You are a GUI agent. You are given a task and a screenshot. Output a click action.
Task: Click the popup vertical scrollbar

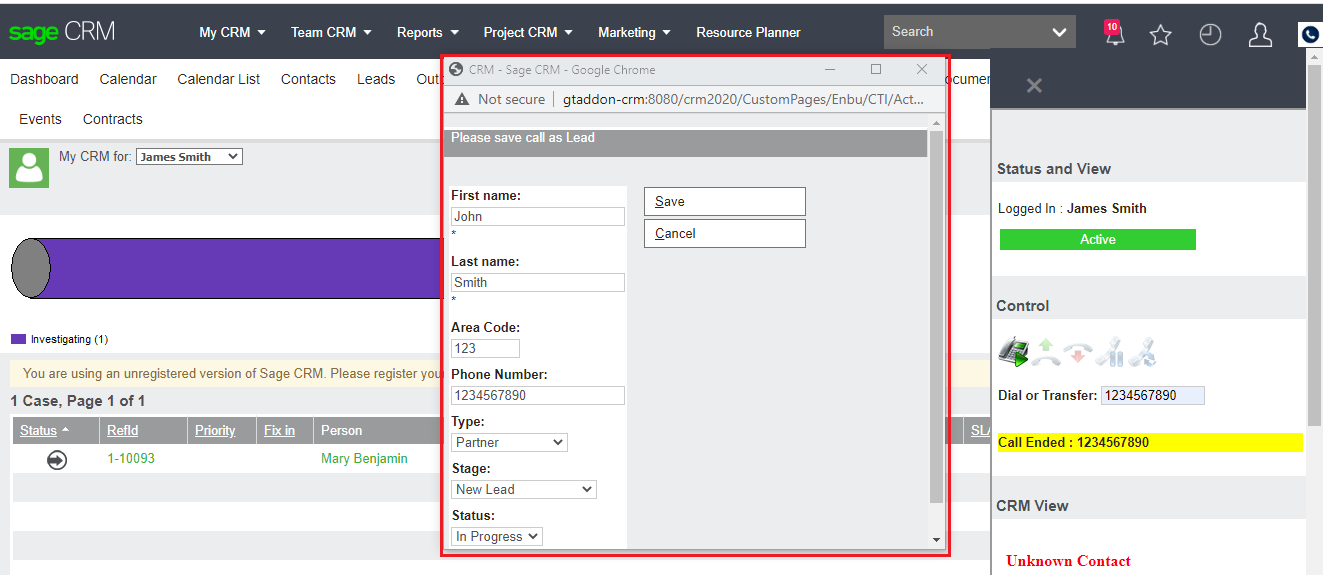(936, 316)
